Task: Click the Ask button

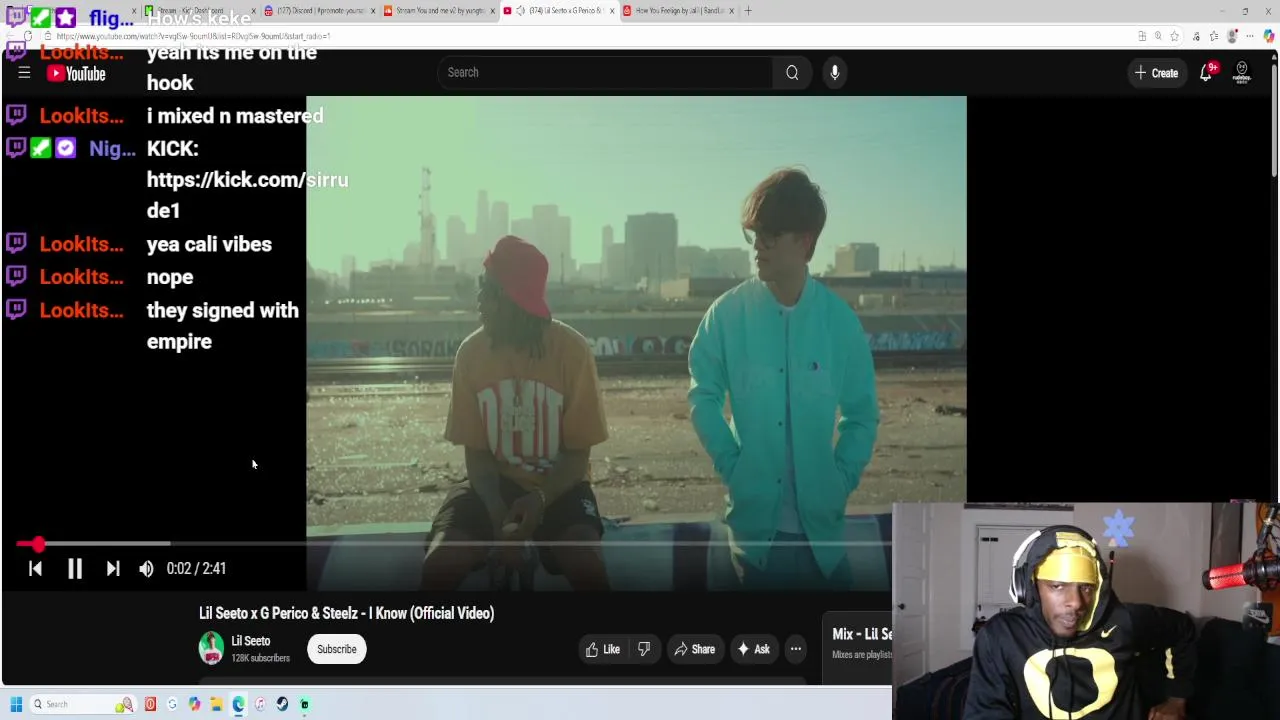Action: (x=753, y=649)
